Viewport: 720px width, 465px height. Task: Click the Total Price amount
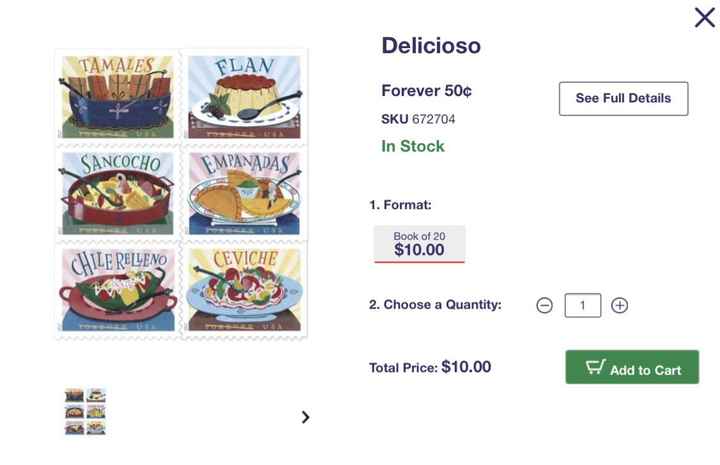pos(466,367)
